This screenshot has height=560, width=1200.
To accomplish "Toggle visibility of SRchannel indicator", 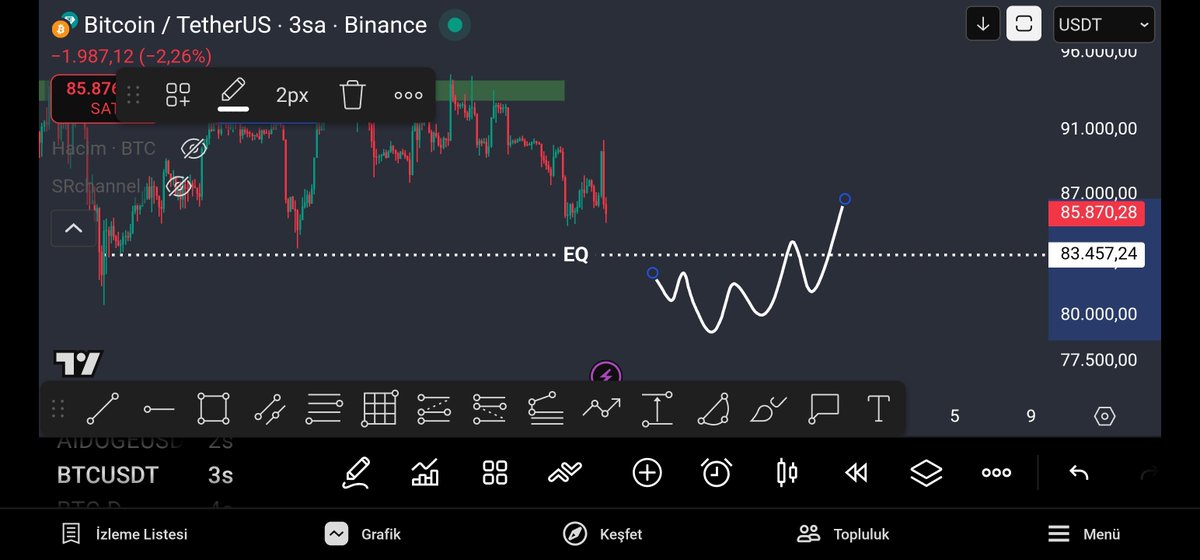I will coord(178,186).
